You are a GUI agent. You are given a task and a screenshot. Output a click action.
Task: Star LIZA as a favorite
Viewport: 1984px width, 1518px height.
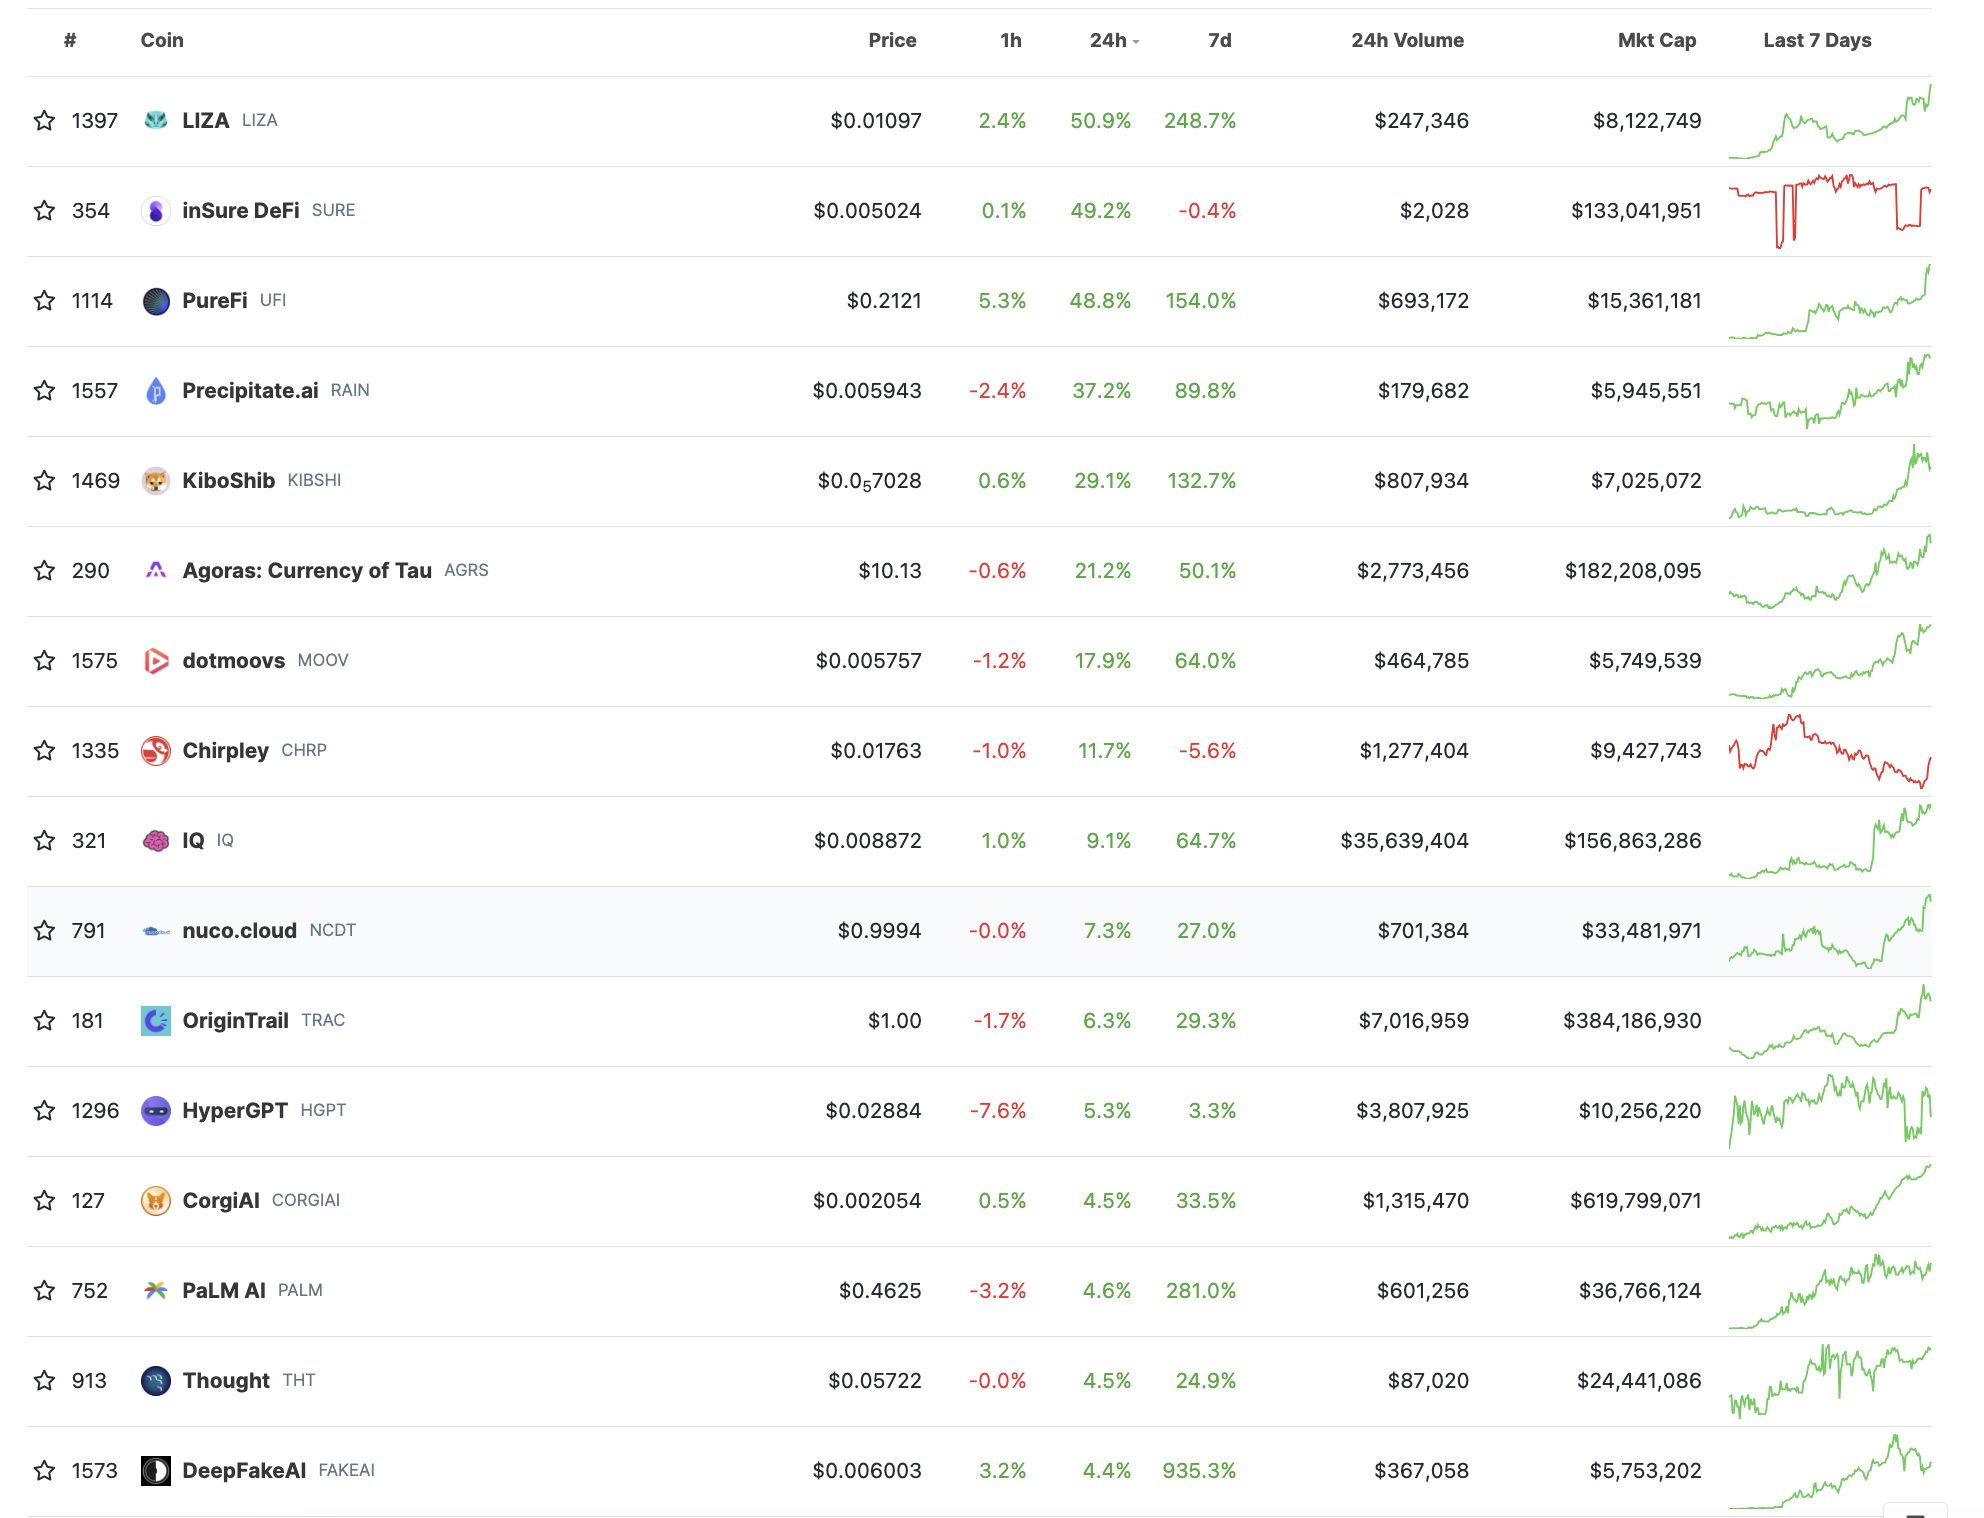[44, 121]
